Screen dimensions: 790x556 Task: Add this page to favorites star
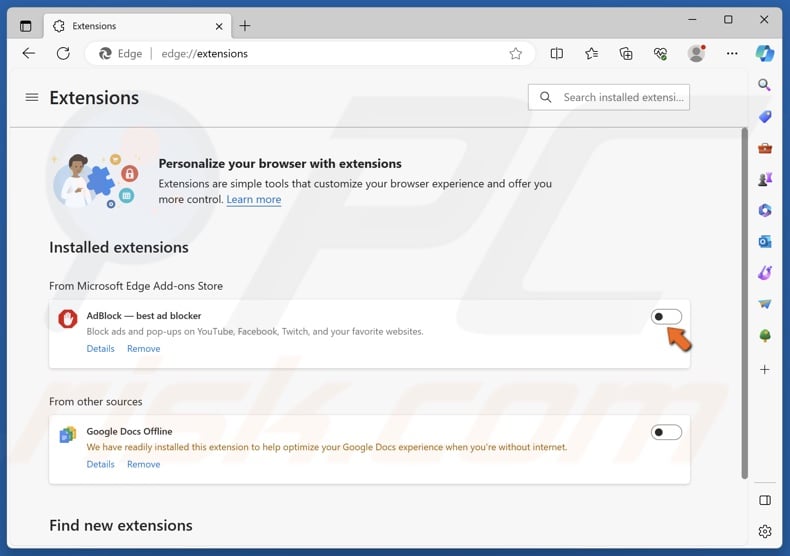(515, 53)
